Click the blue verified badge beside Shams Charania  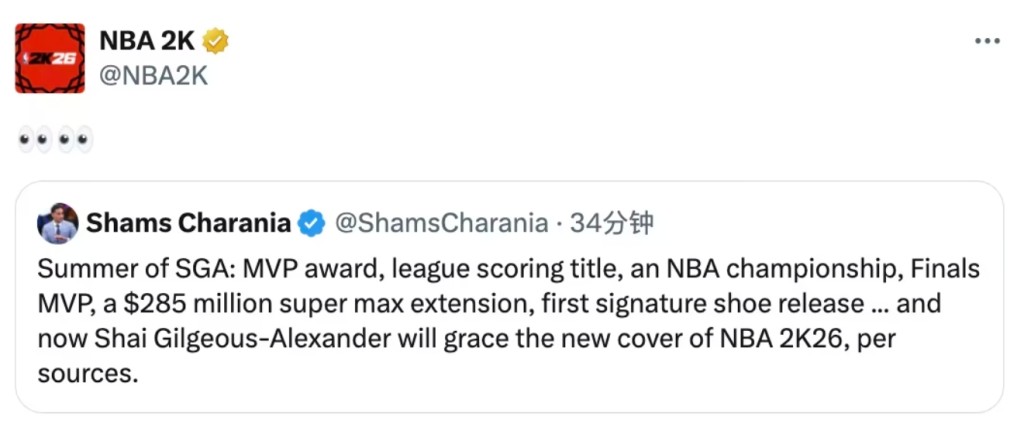tap(312, 223)
